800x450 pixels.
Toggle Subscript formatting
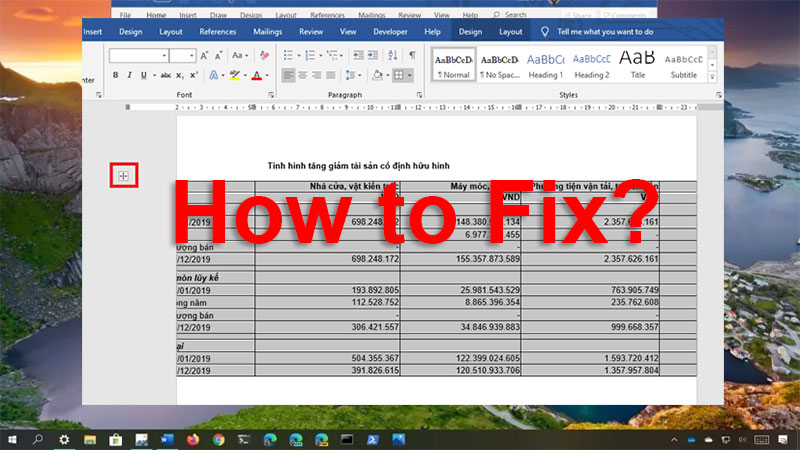click(x=180, y=75)
